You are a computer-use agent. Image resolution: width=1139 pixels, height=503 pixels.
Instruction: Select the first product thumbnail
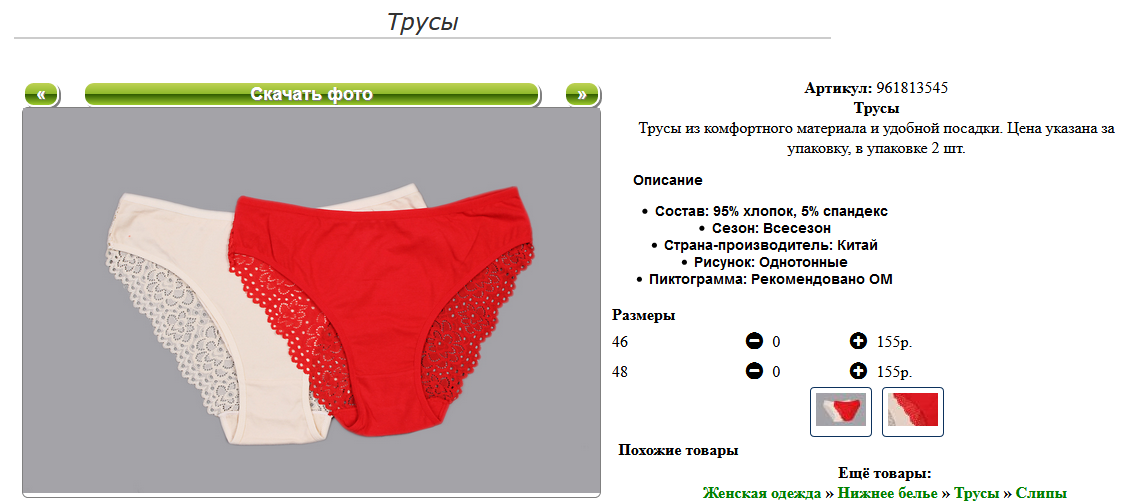click(840, 411)
